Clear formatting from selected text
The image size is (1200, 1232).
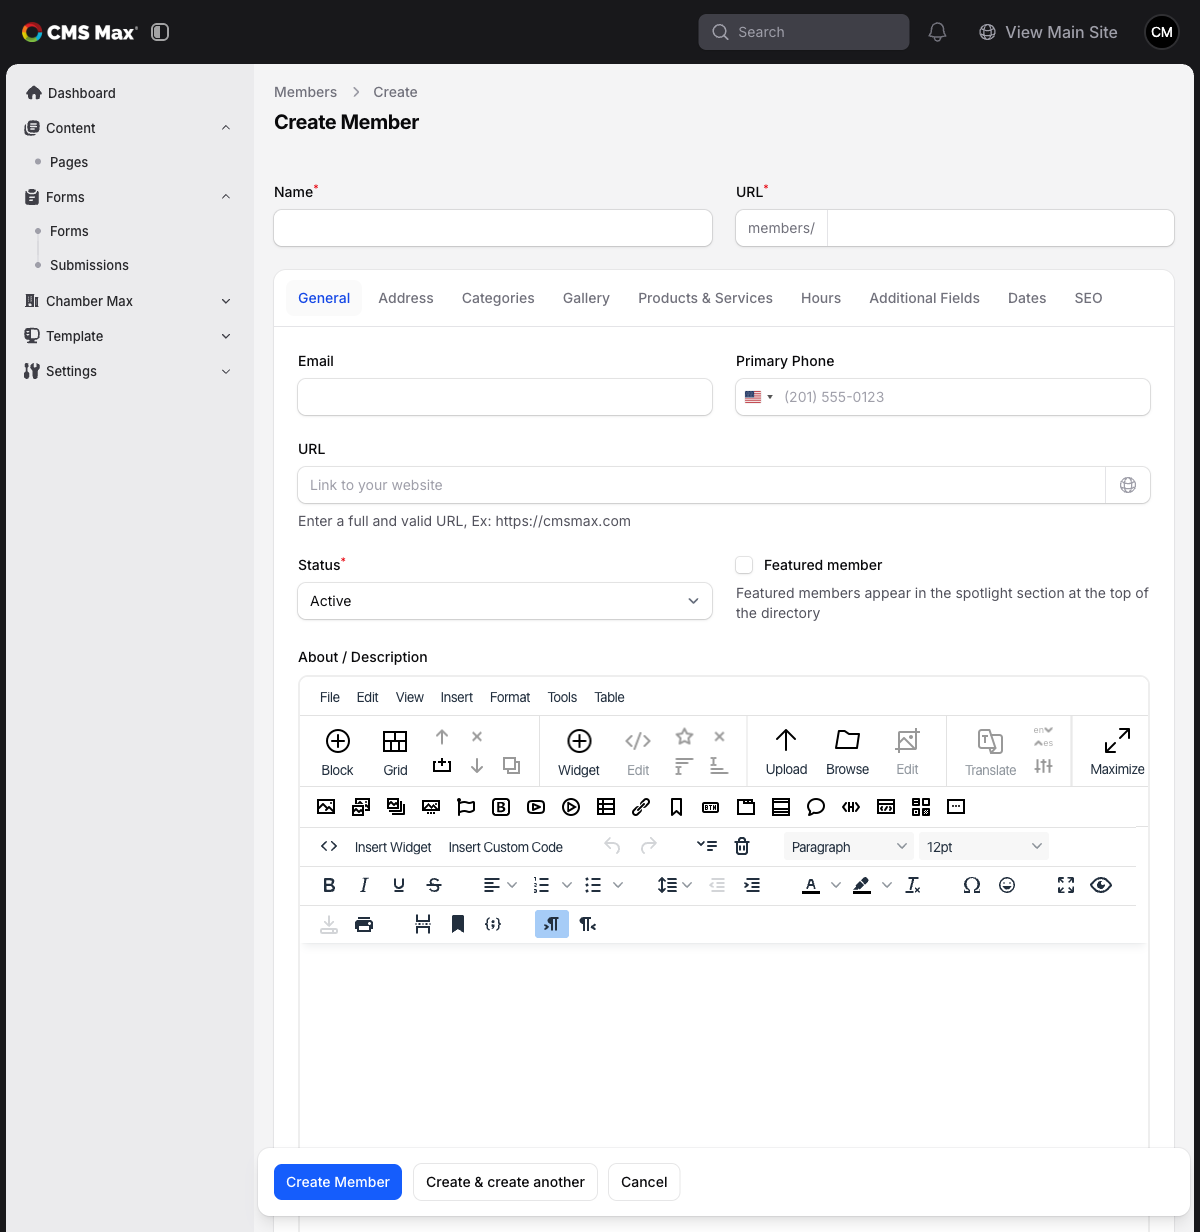913,885
